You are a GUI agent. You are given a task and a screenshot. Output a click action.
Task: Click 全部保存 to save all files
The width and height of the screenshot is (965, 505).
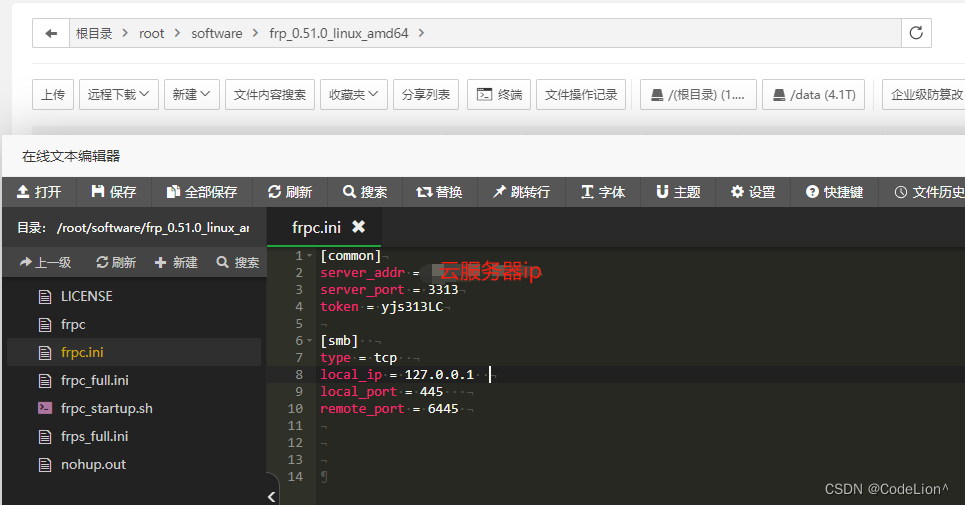click(202, 192)
